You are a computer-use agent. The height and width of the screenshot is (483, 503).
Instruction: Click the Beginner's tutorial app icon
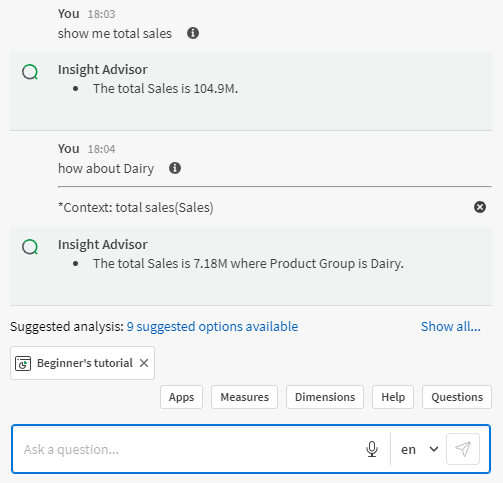point(23,363)
